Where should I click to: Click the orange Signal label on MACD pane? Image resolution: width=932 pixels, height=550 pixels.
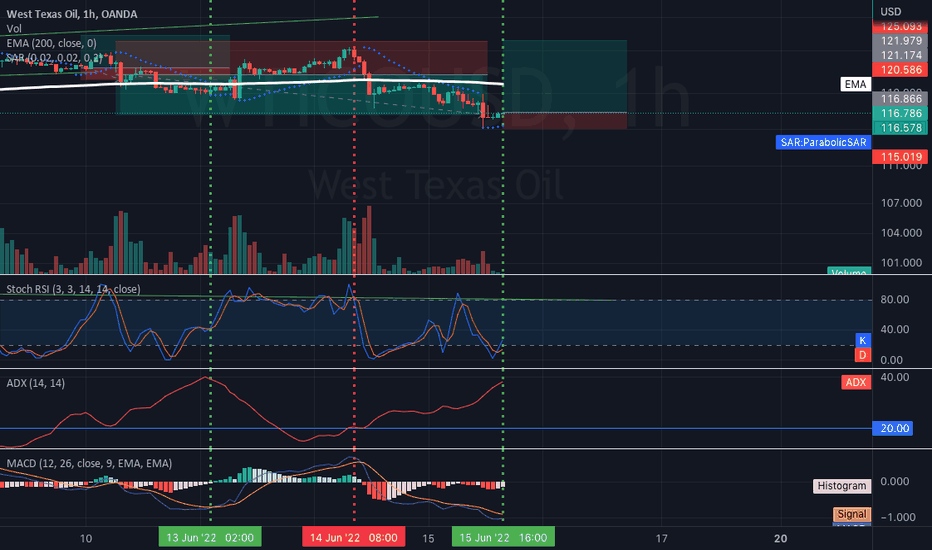(x=852, y=514)
